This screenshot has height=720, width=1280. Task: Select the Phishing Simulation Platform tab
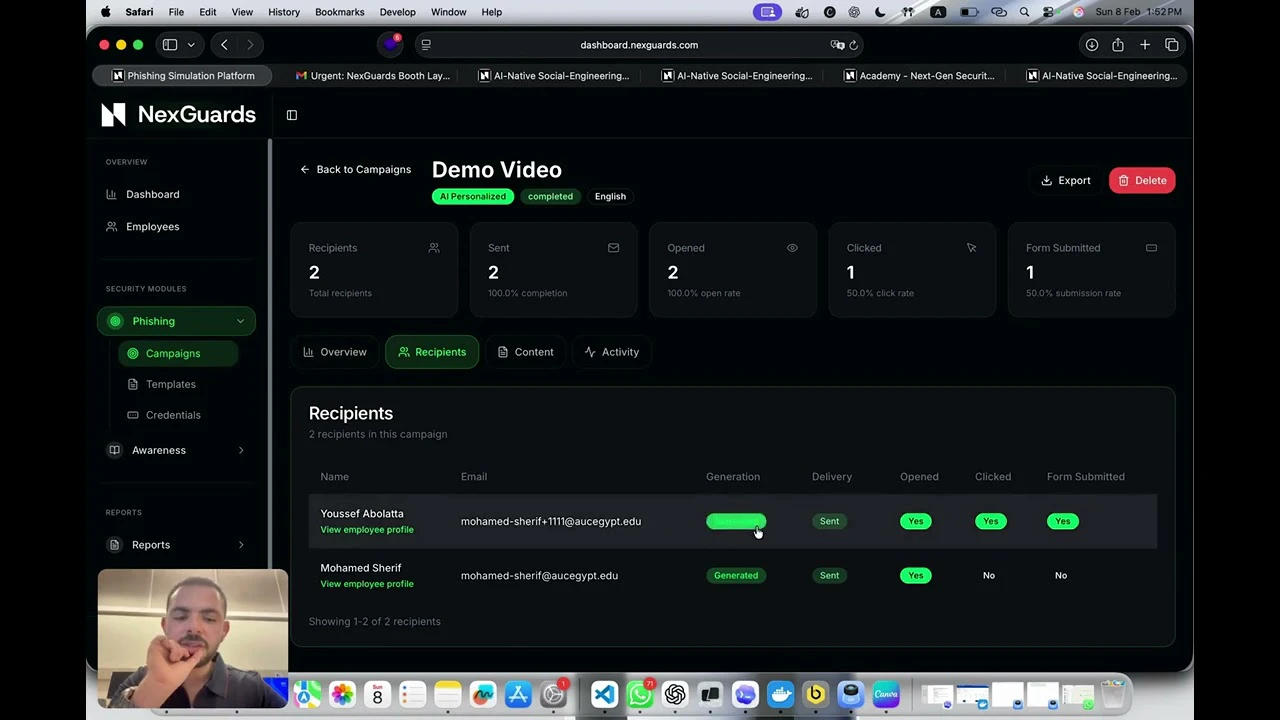[x=183, y=76]
